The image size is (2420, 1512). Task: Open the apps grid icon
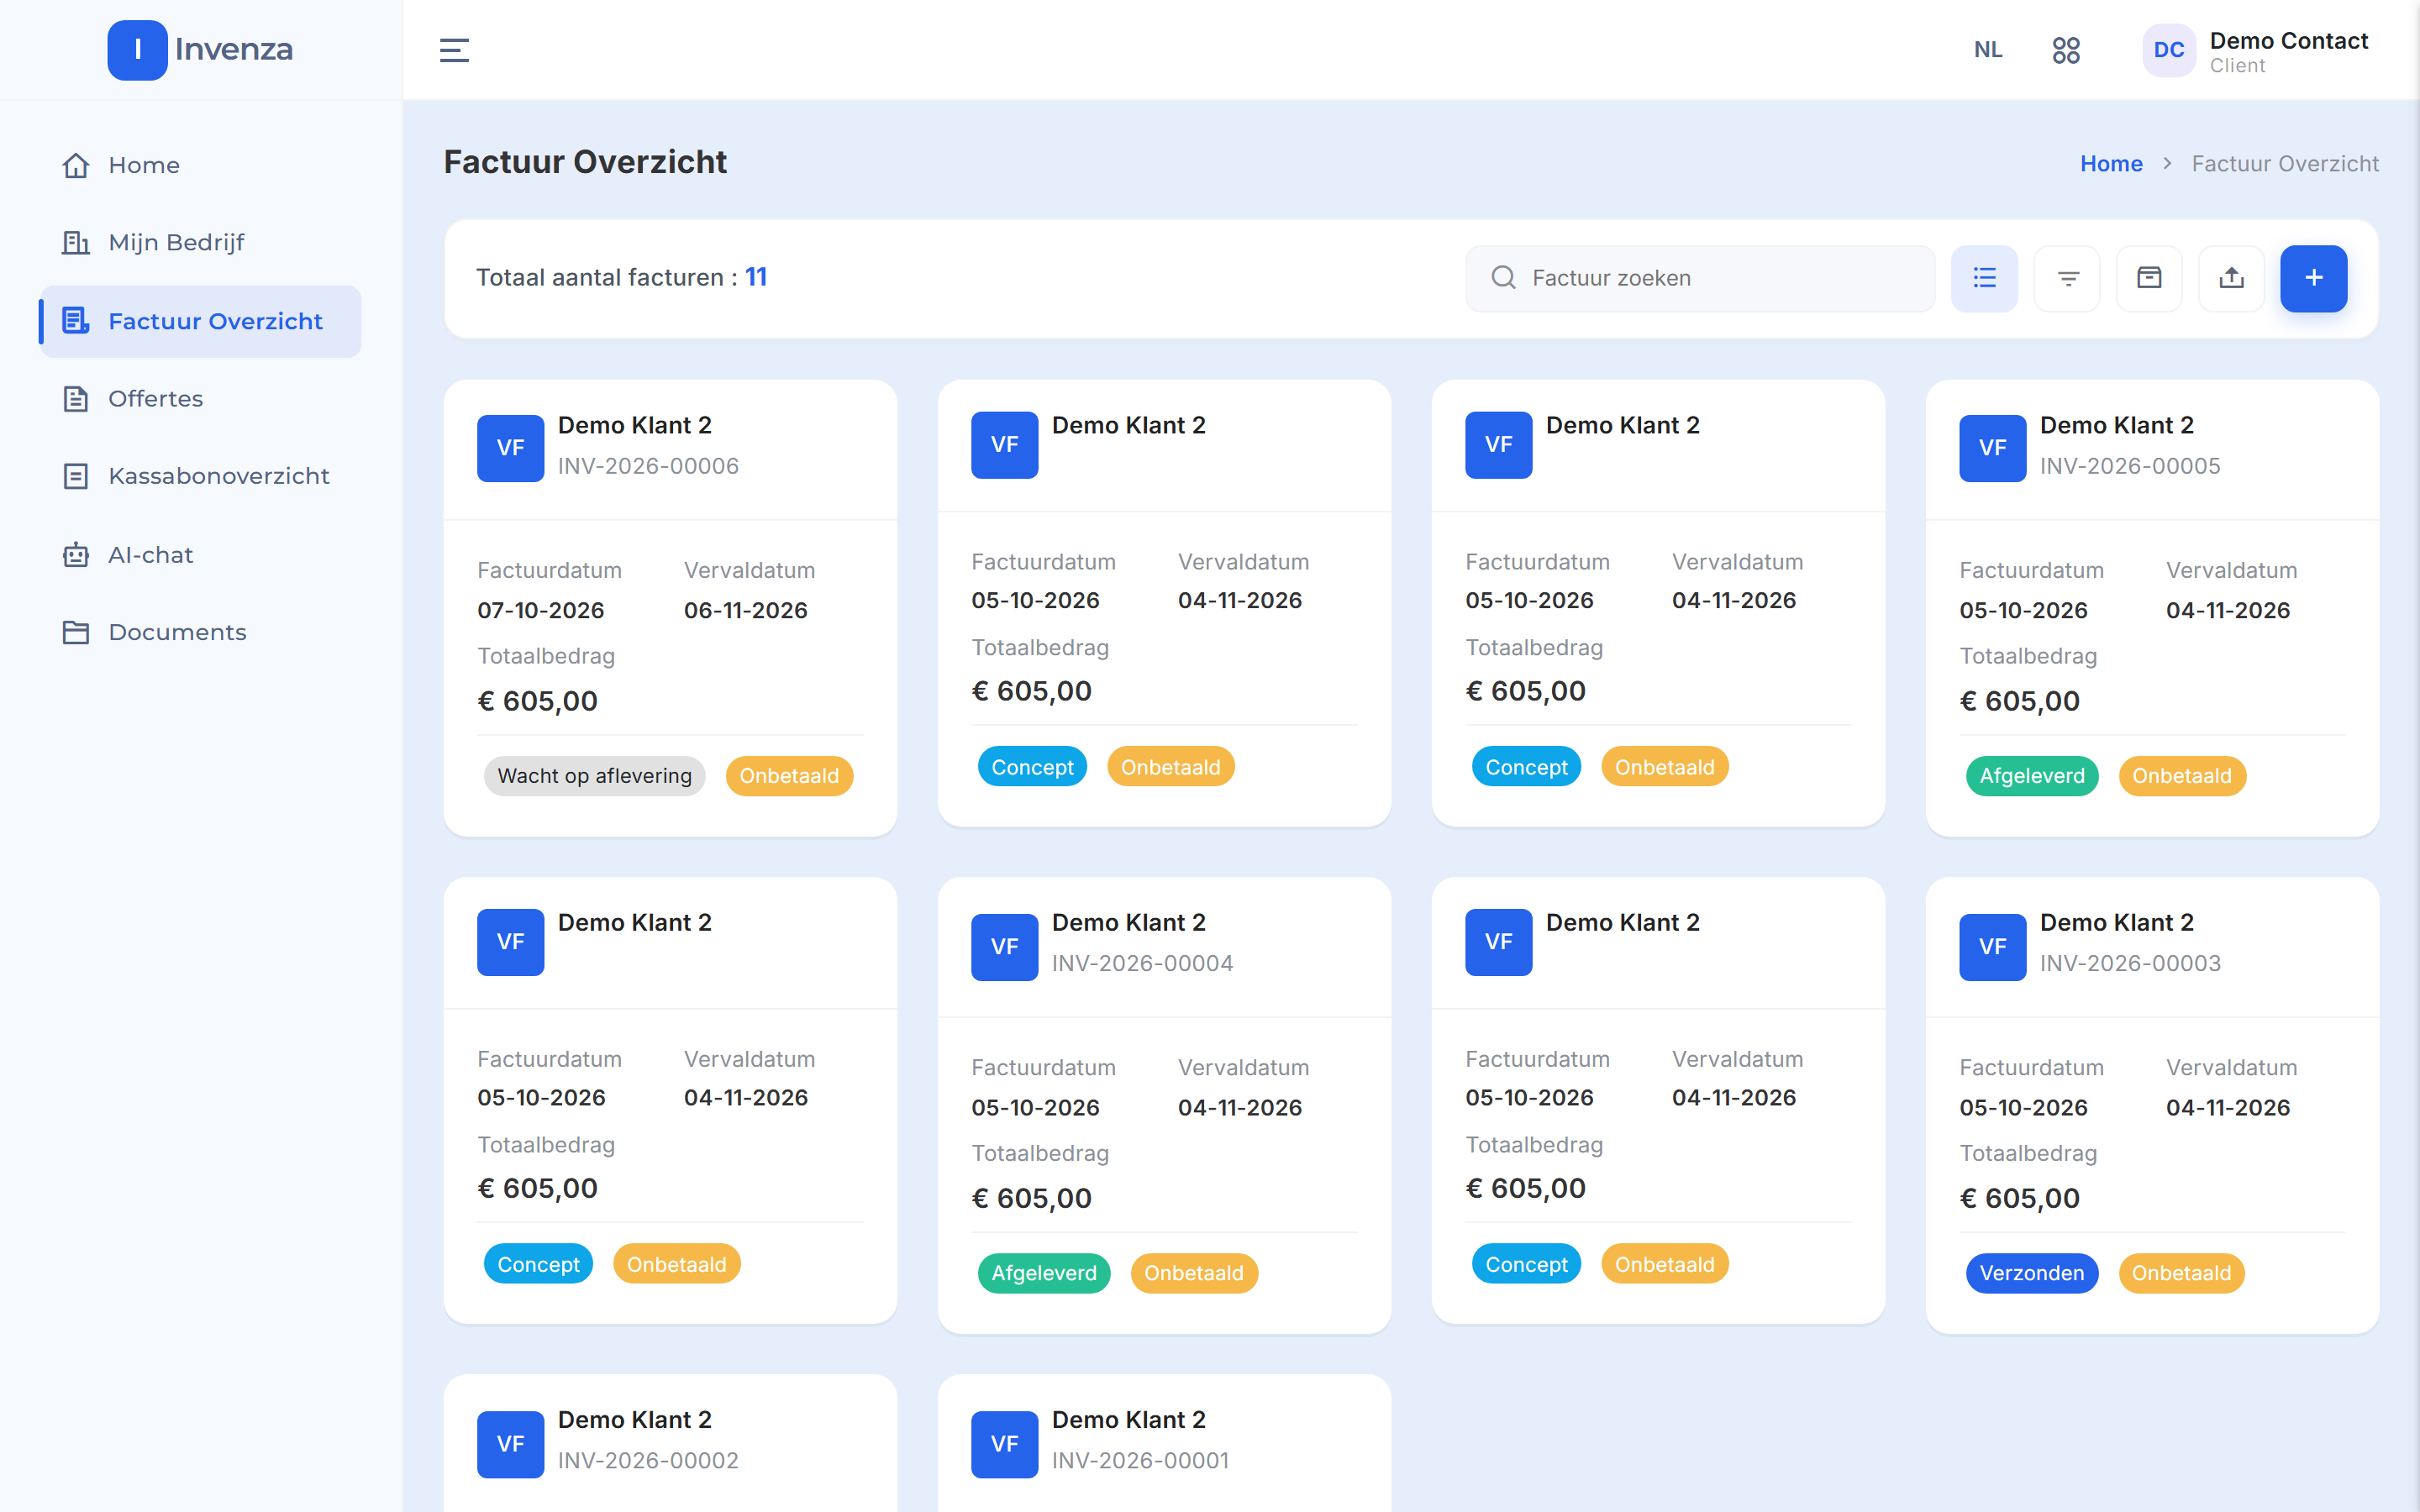click(x=2066, y=50)
